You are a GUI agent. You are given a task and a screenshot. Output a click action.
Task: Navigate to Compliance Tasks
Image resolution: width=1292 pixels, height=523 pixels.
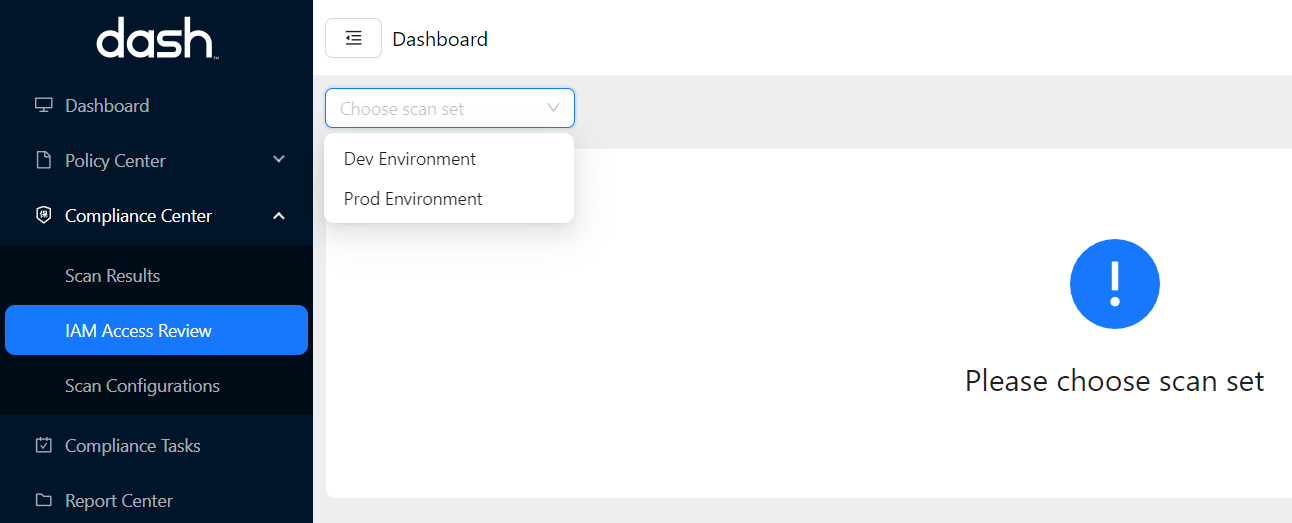click(x=132, y=445)
